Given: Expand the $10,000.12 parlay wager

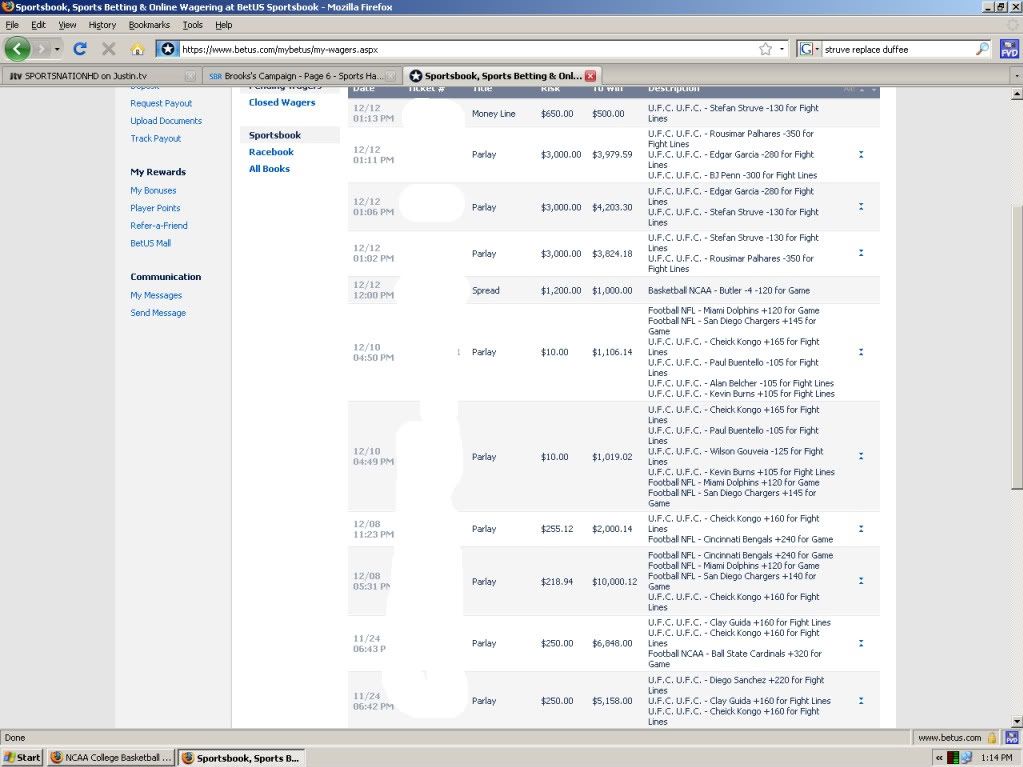Looking at the screenshot, I should click(861, 580).
